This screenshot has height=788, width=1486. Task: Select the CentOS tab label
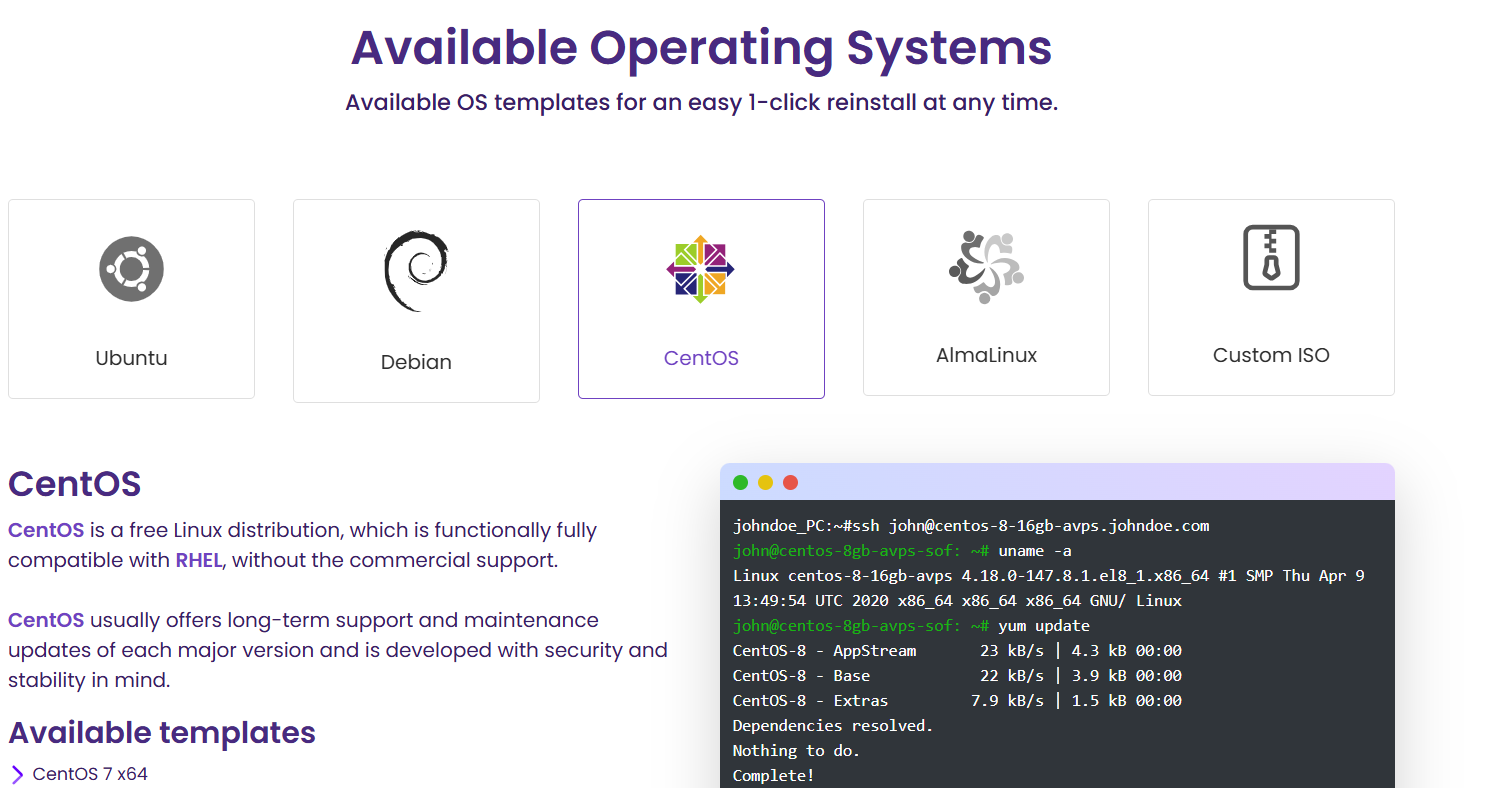coord(701,358)
